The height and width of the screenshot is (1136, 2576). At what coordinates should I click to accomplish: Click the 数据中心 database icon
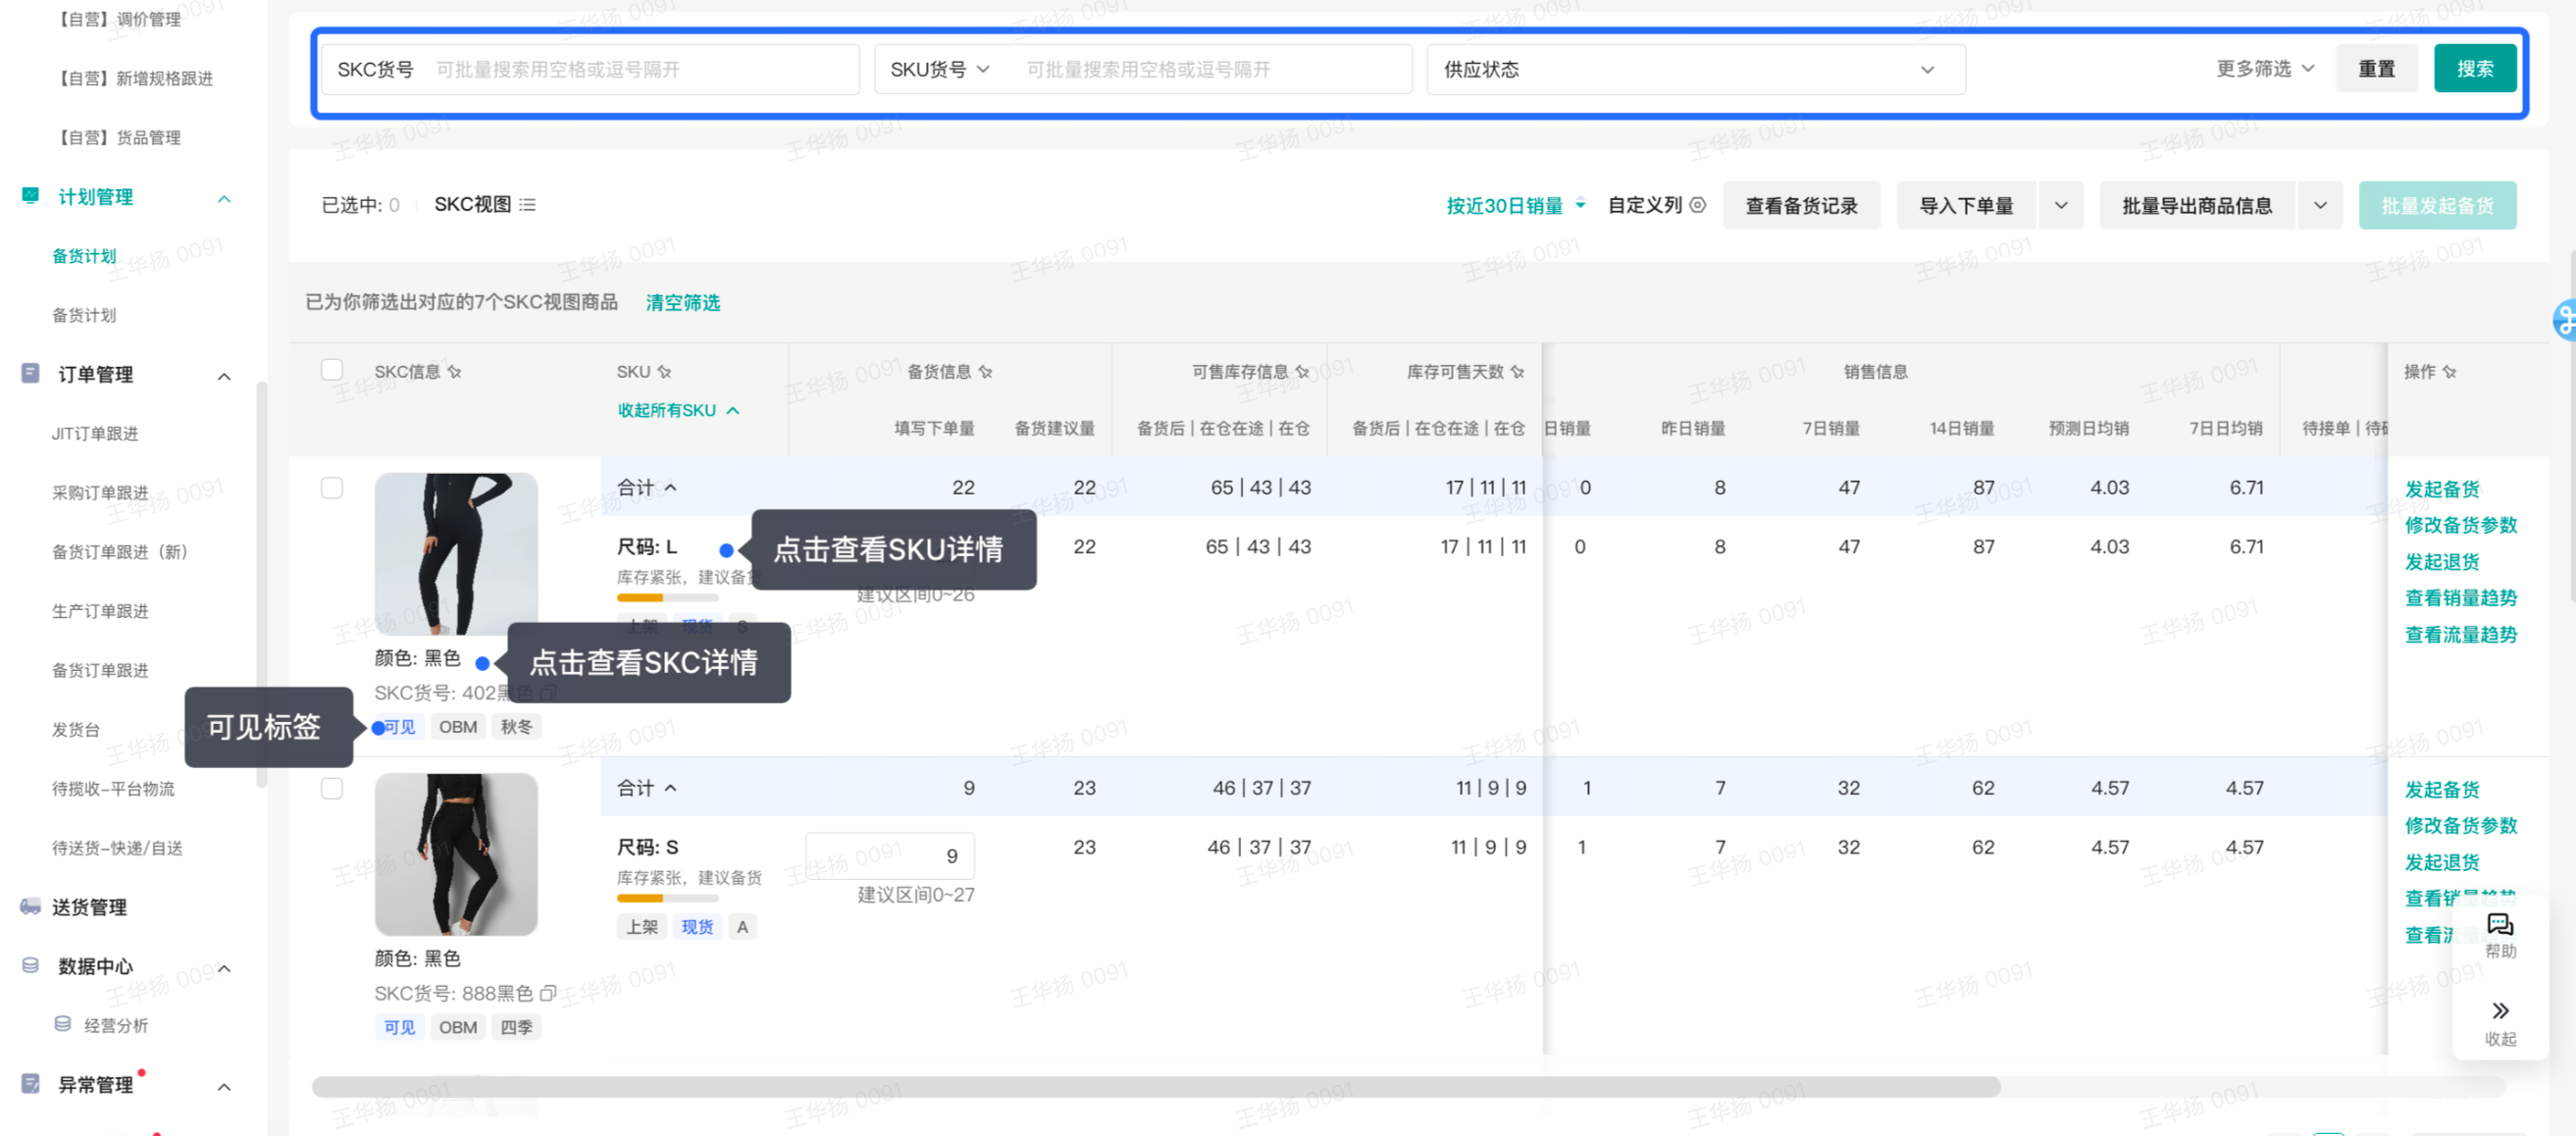pos(30,965)
